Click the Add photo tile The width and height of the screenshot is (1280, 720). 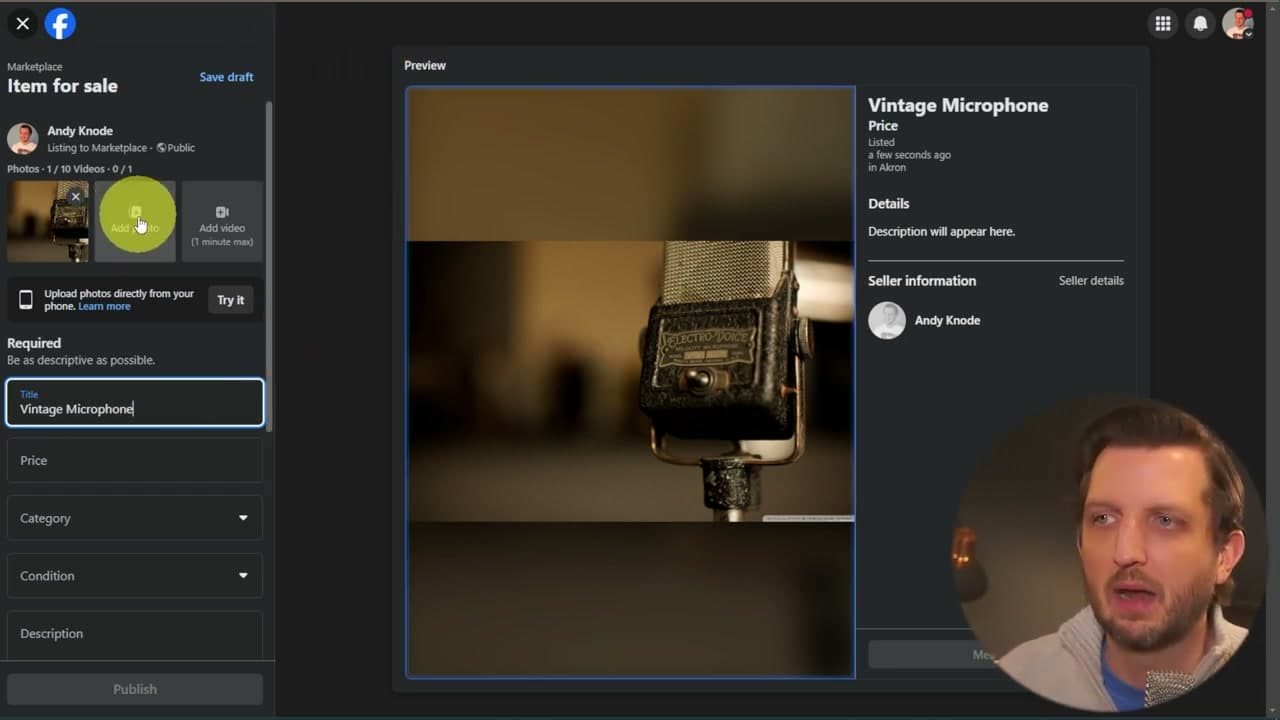(135, 221)
